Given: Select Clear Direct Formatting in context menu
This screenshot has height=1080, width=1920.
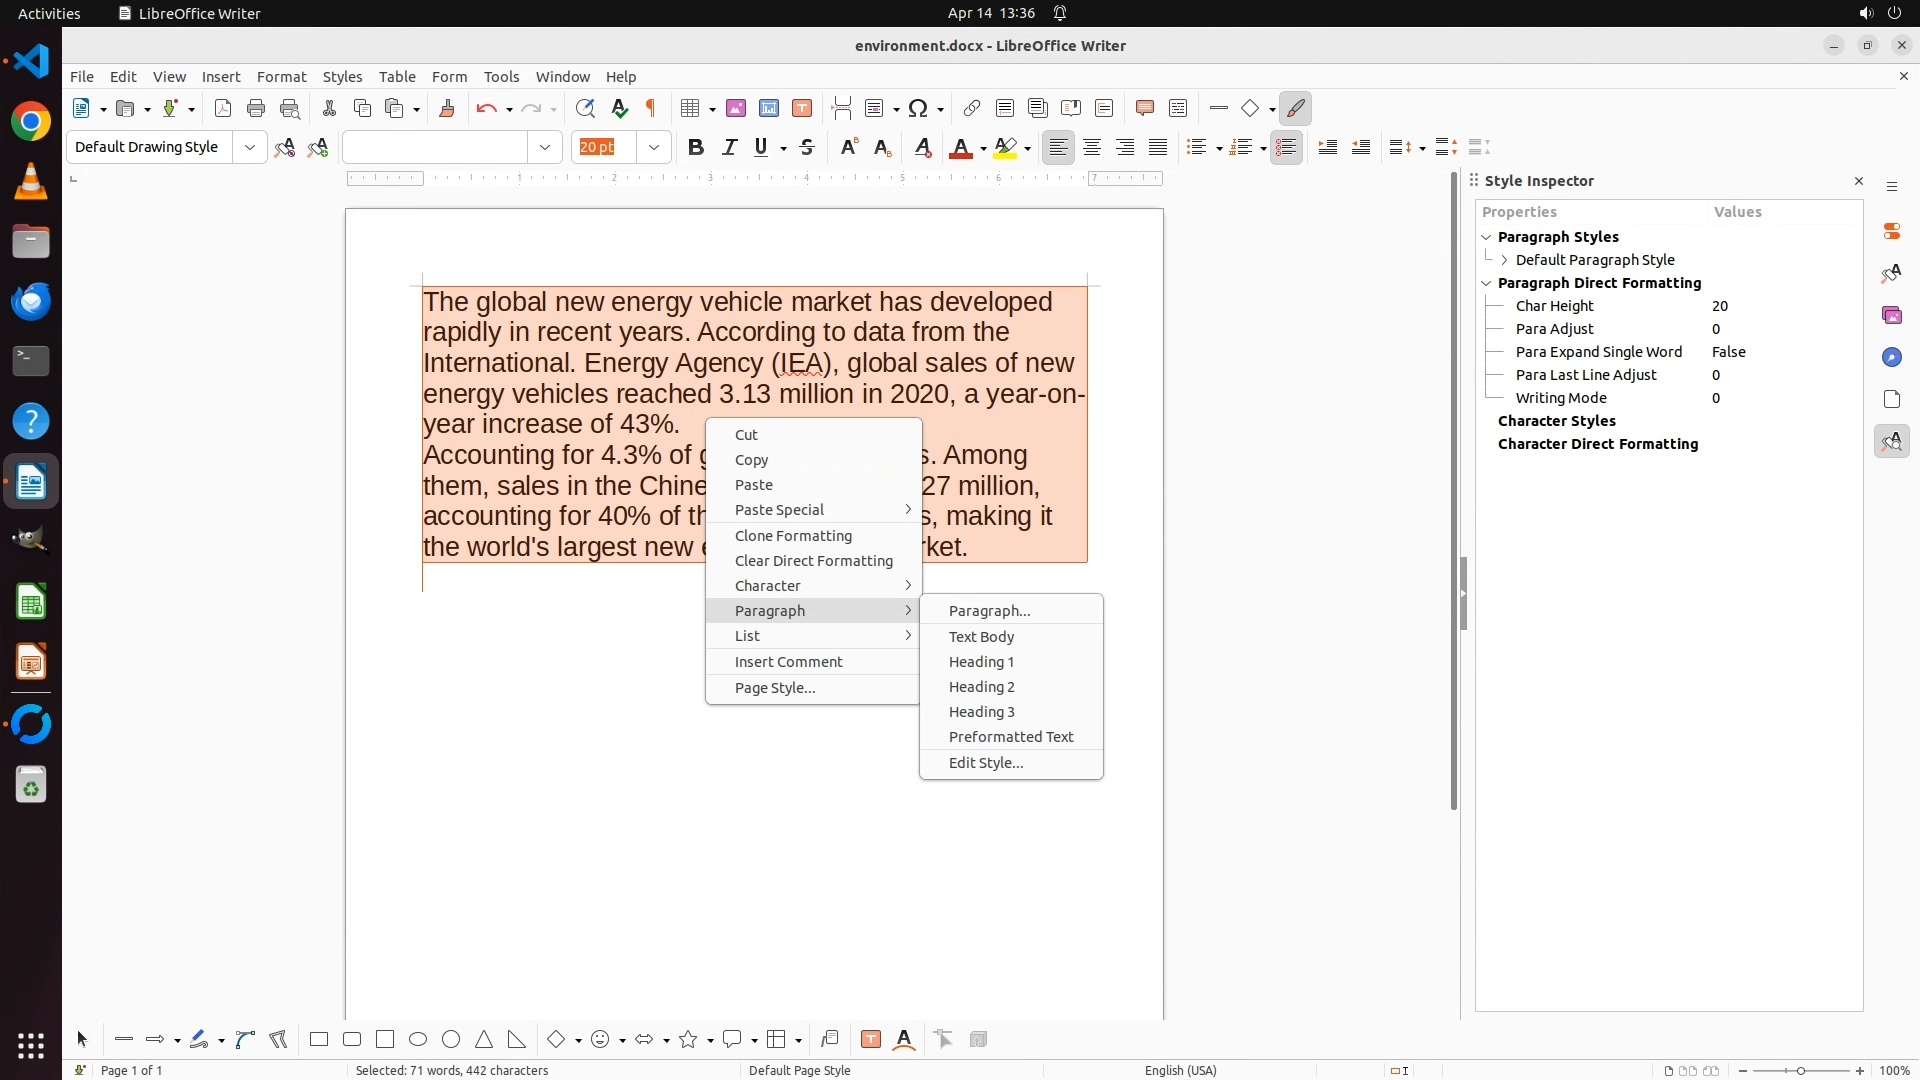Looking at the screenshot, I should point(813,561).
